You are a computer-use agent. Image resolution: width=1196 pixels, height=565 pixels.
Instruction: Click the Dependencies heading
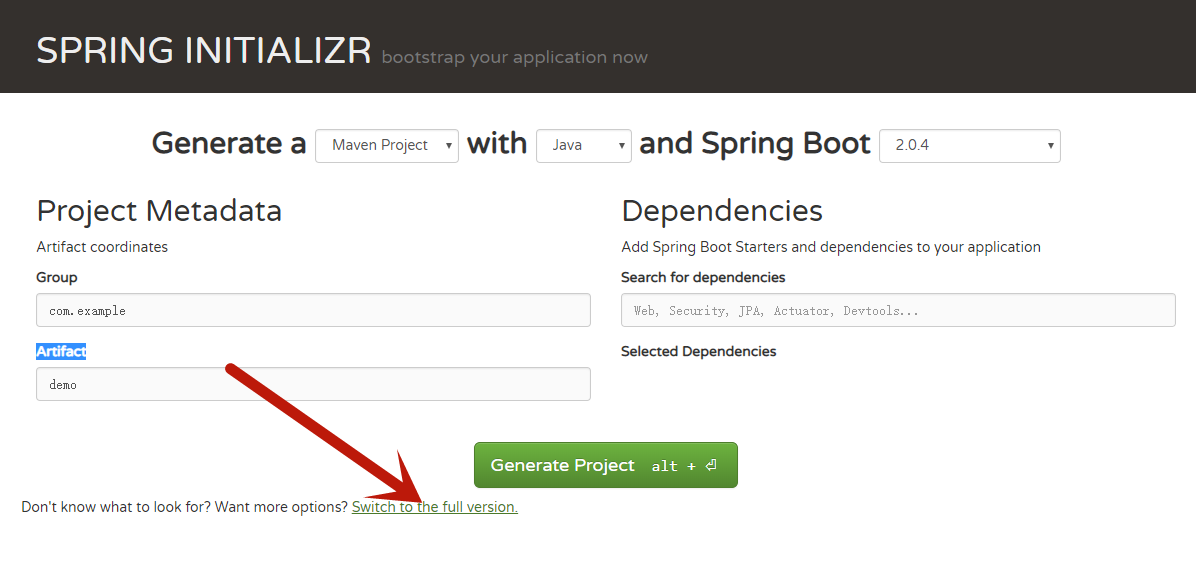(x=722, y=211)
